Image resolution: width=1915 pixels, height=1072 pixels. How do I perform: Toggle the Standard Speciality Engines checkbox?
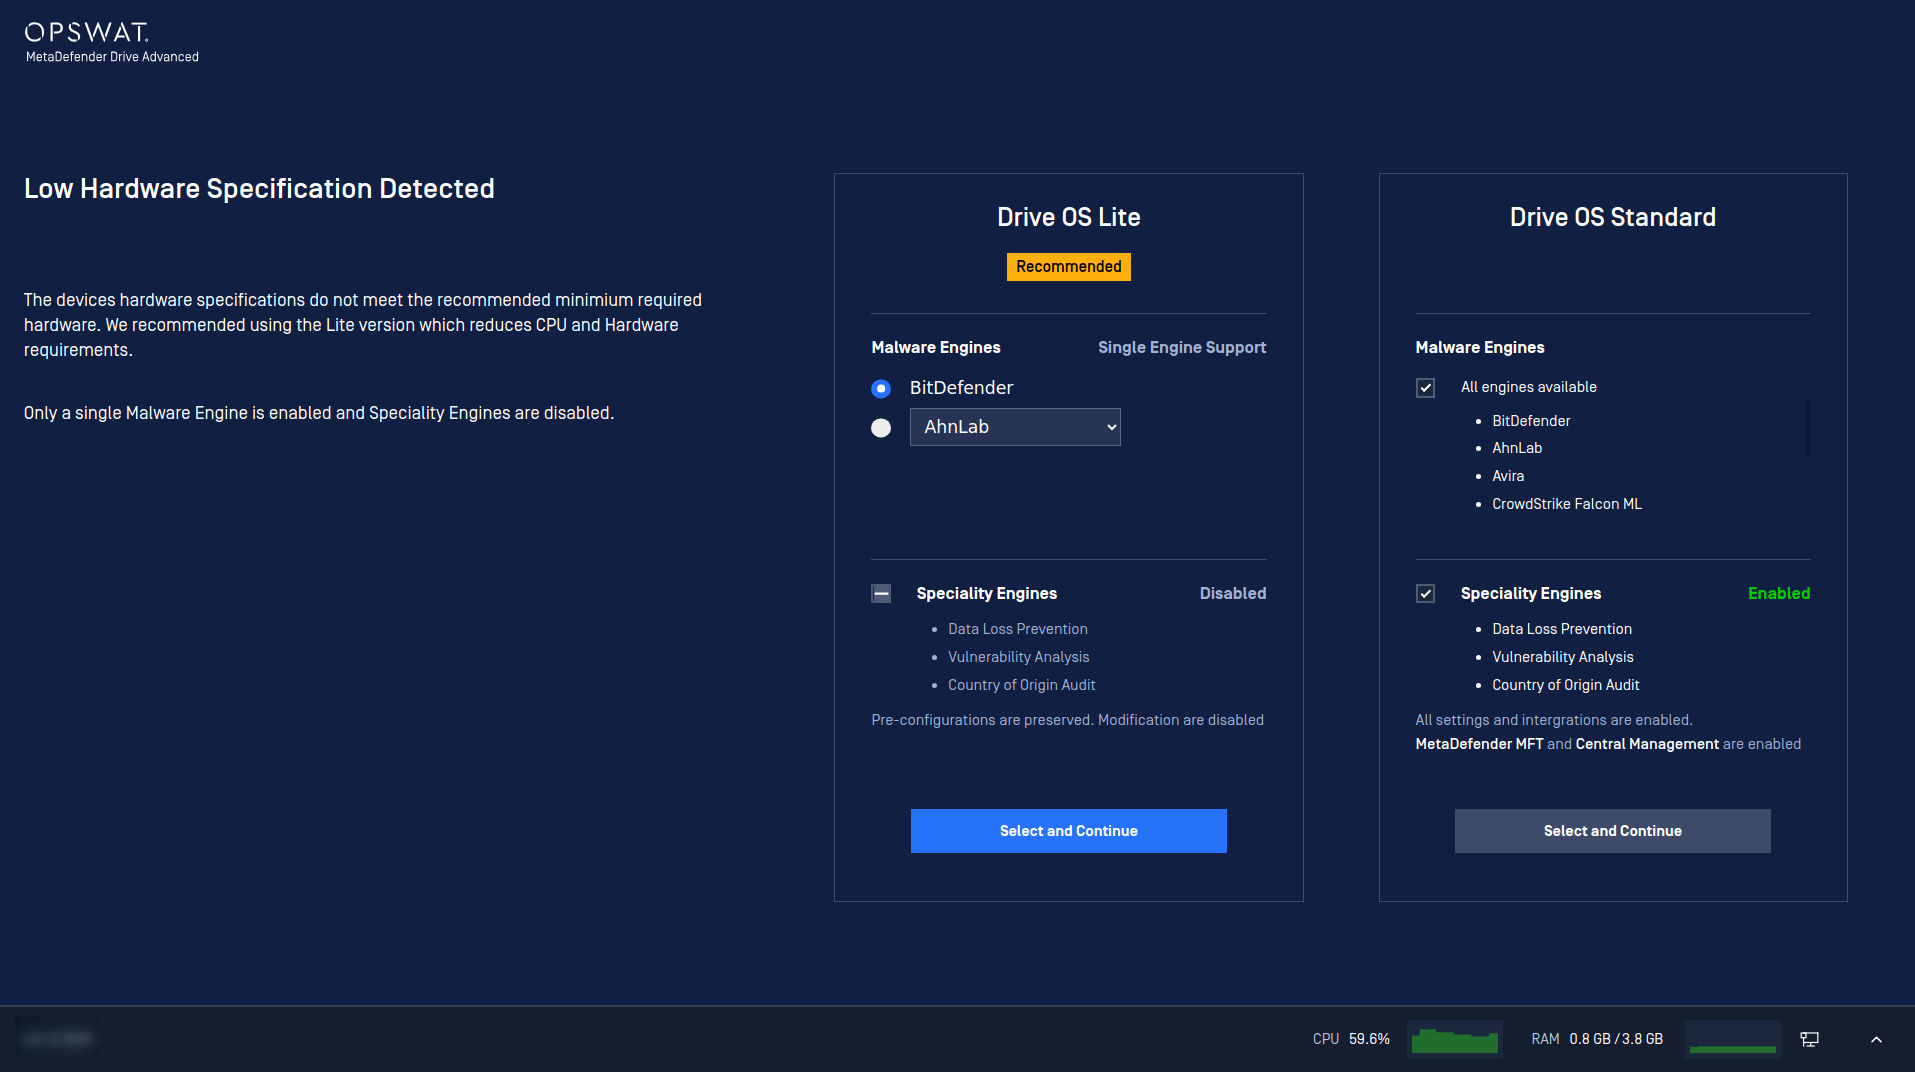pyautogui.click(x=1426, y=594)
